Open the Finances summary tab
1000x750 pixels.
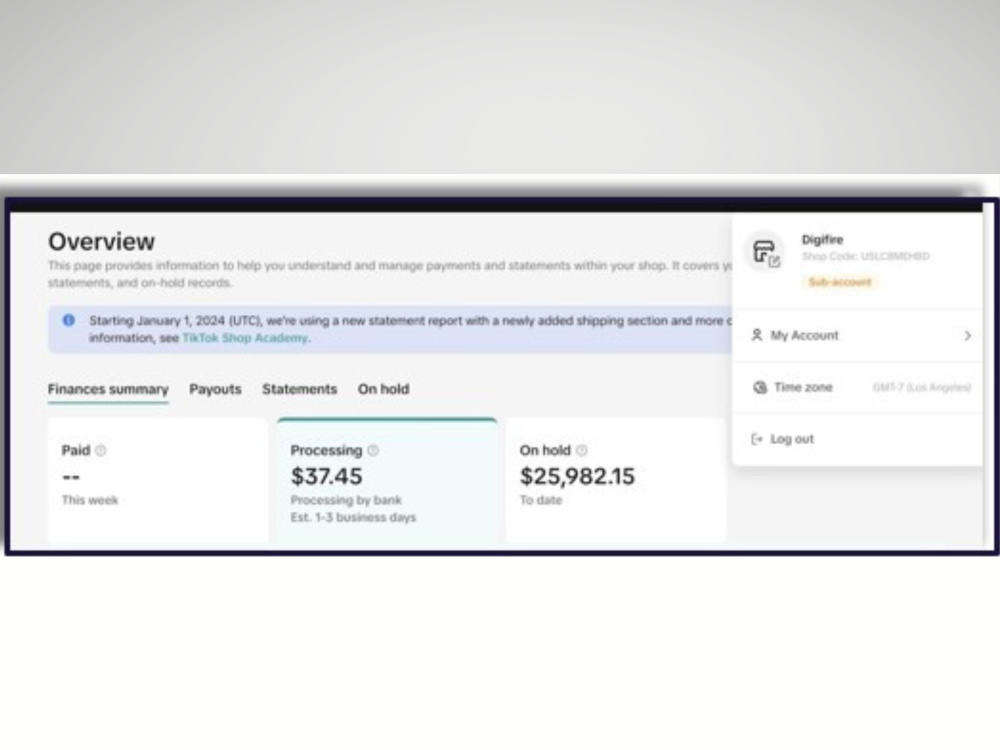108,389
